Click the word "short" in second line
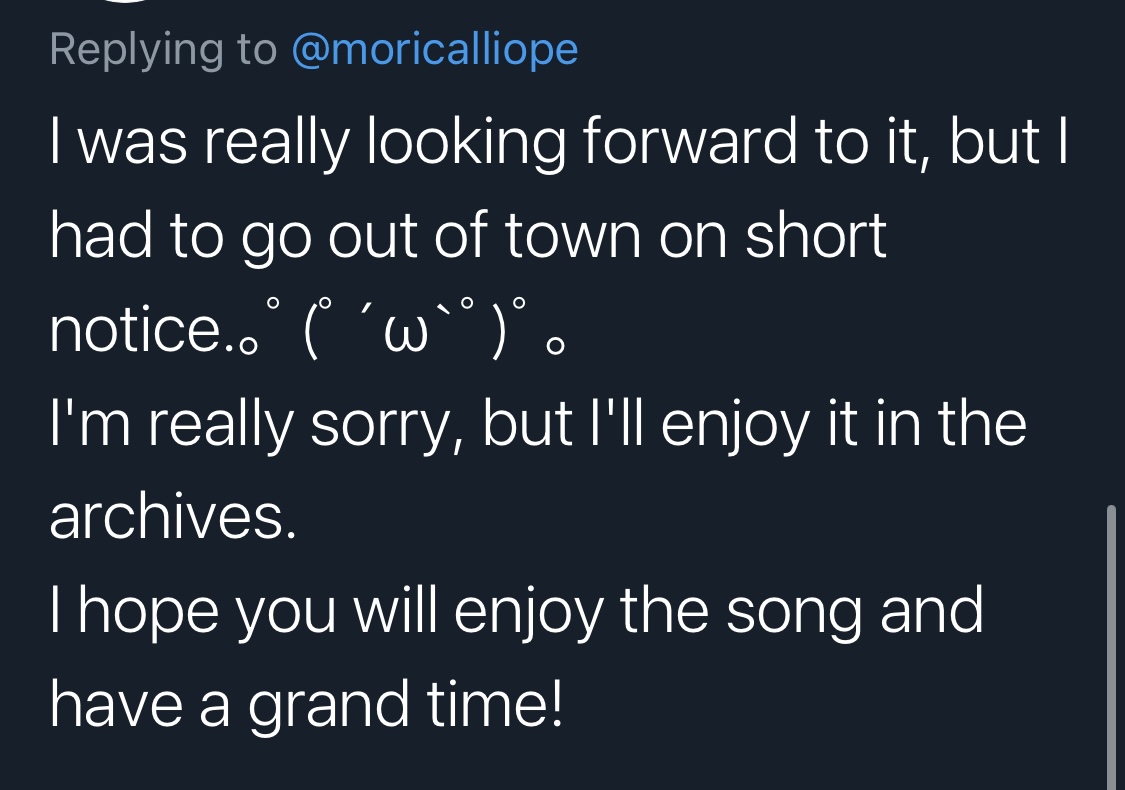The image size is (1125, 790). click(816, 235)
